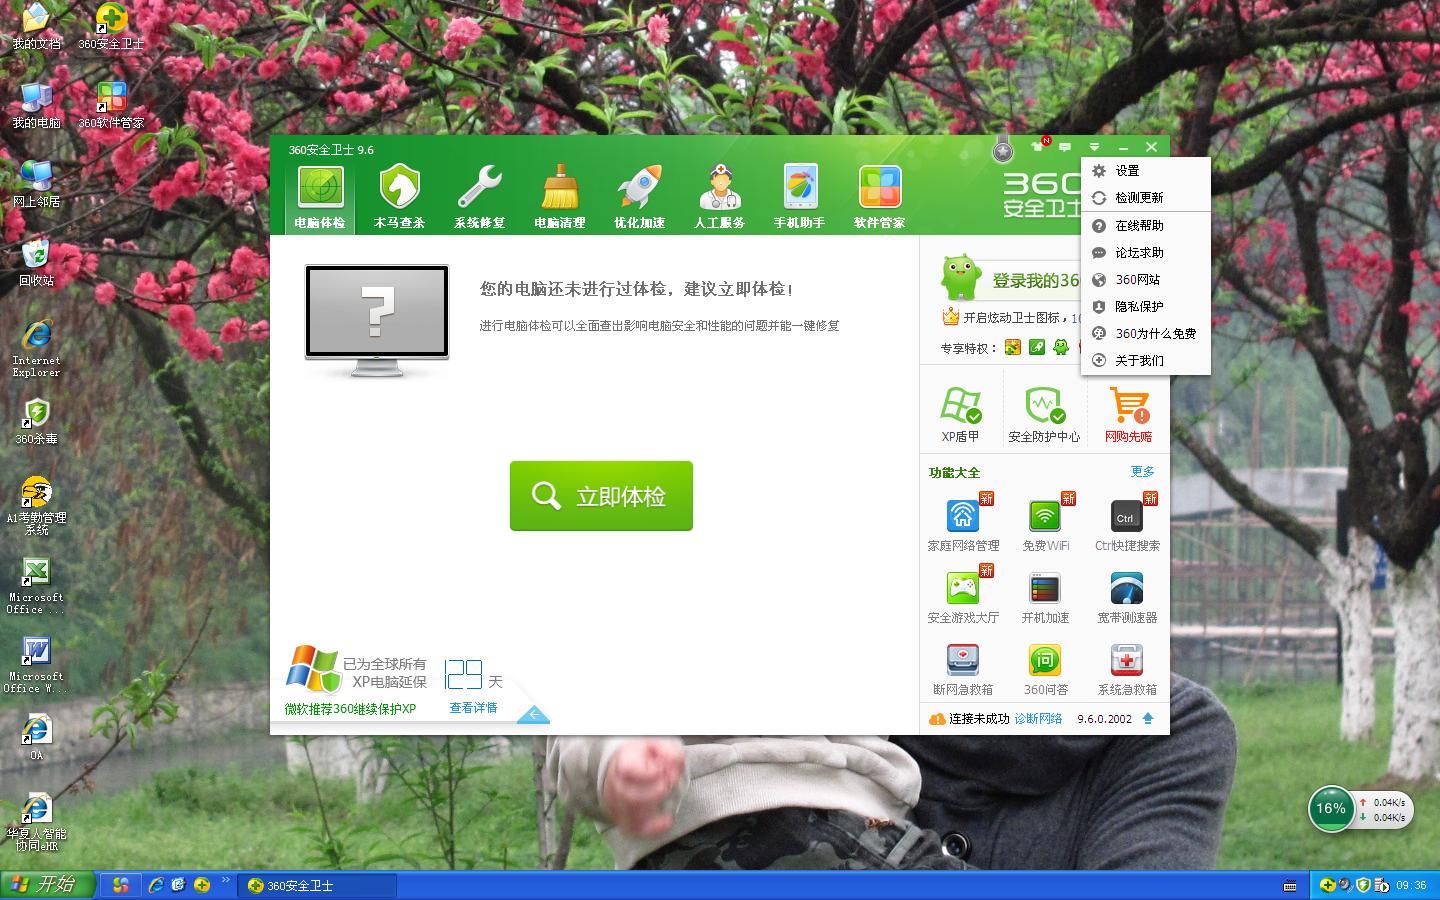This screenshot has height=900, width=1440.
Task: Click the crown icon beside 开启炫动卫士图标
Action: click(950, 317)
